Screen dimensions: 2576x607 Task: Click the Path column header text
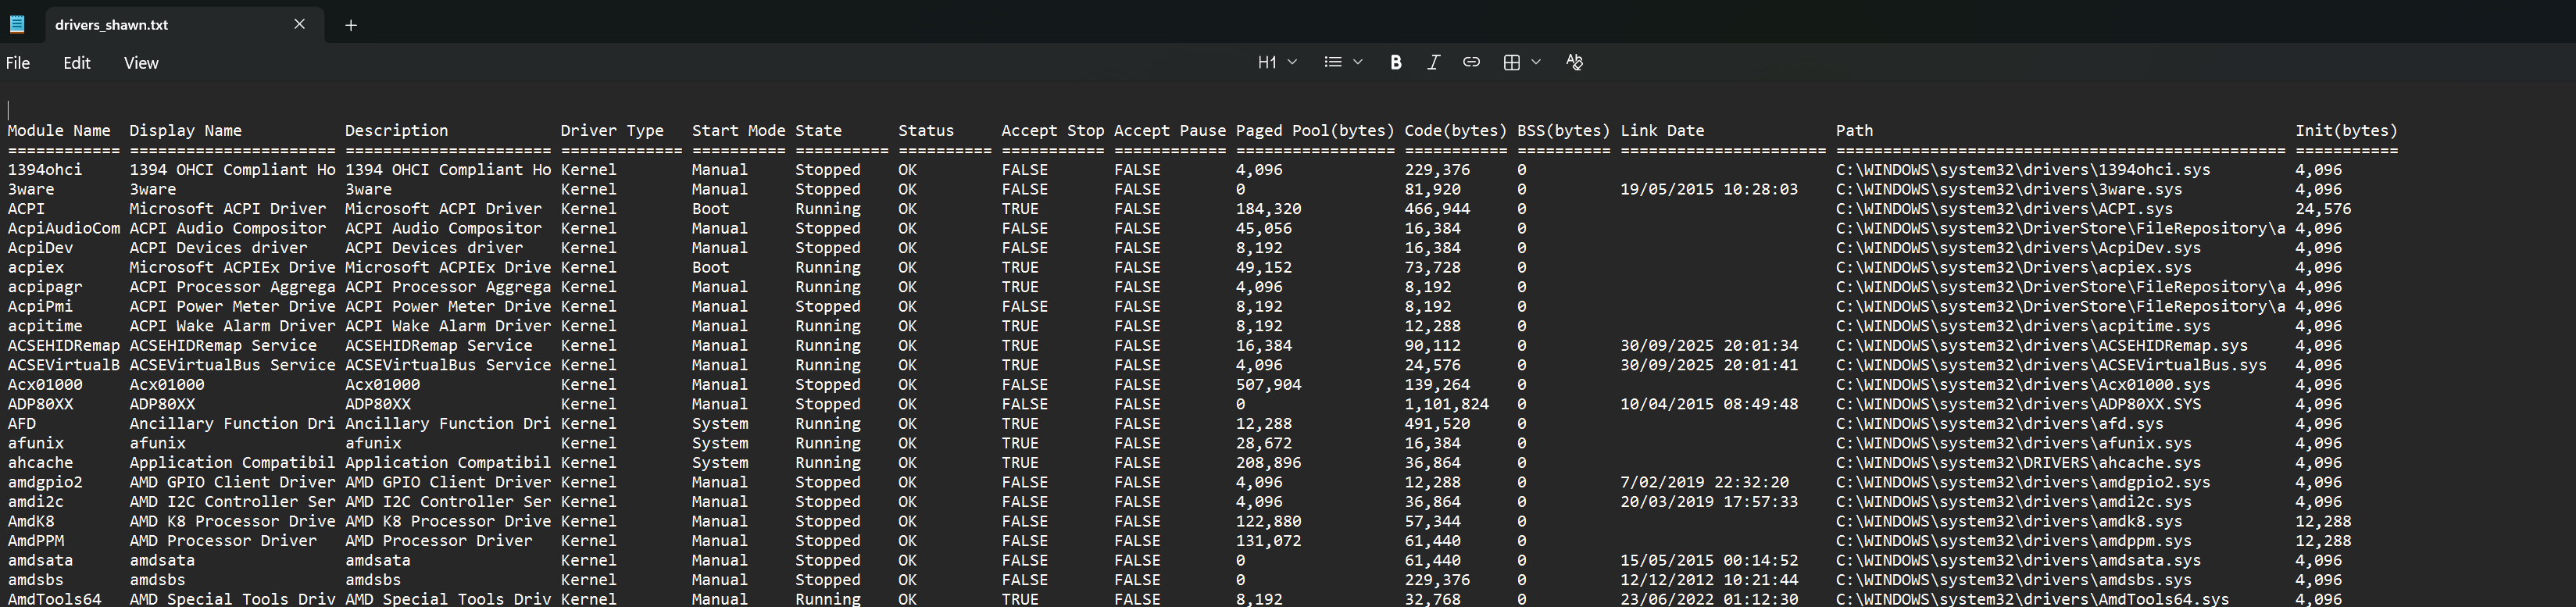[1854, 131]
